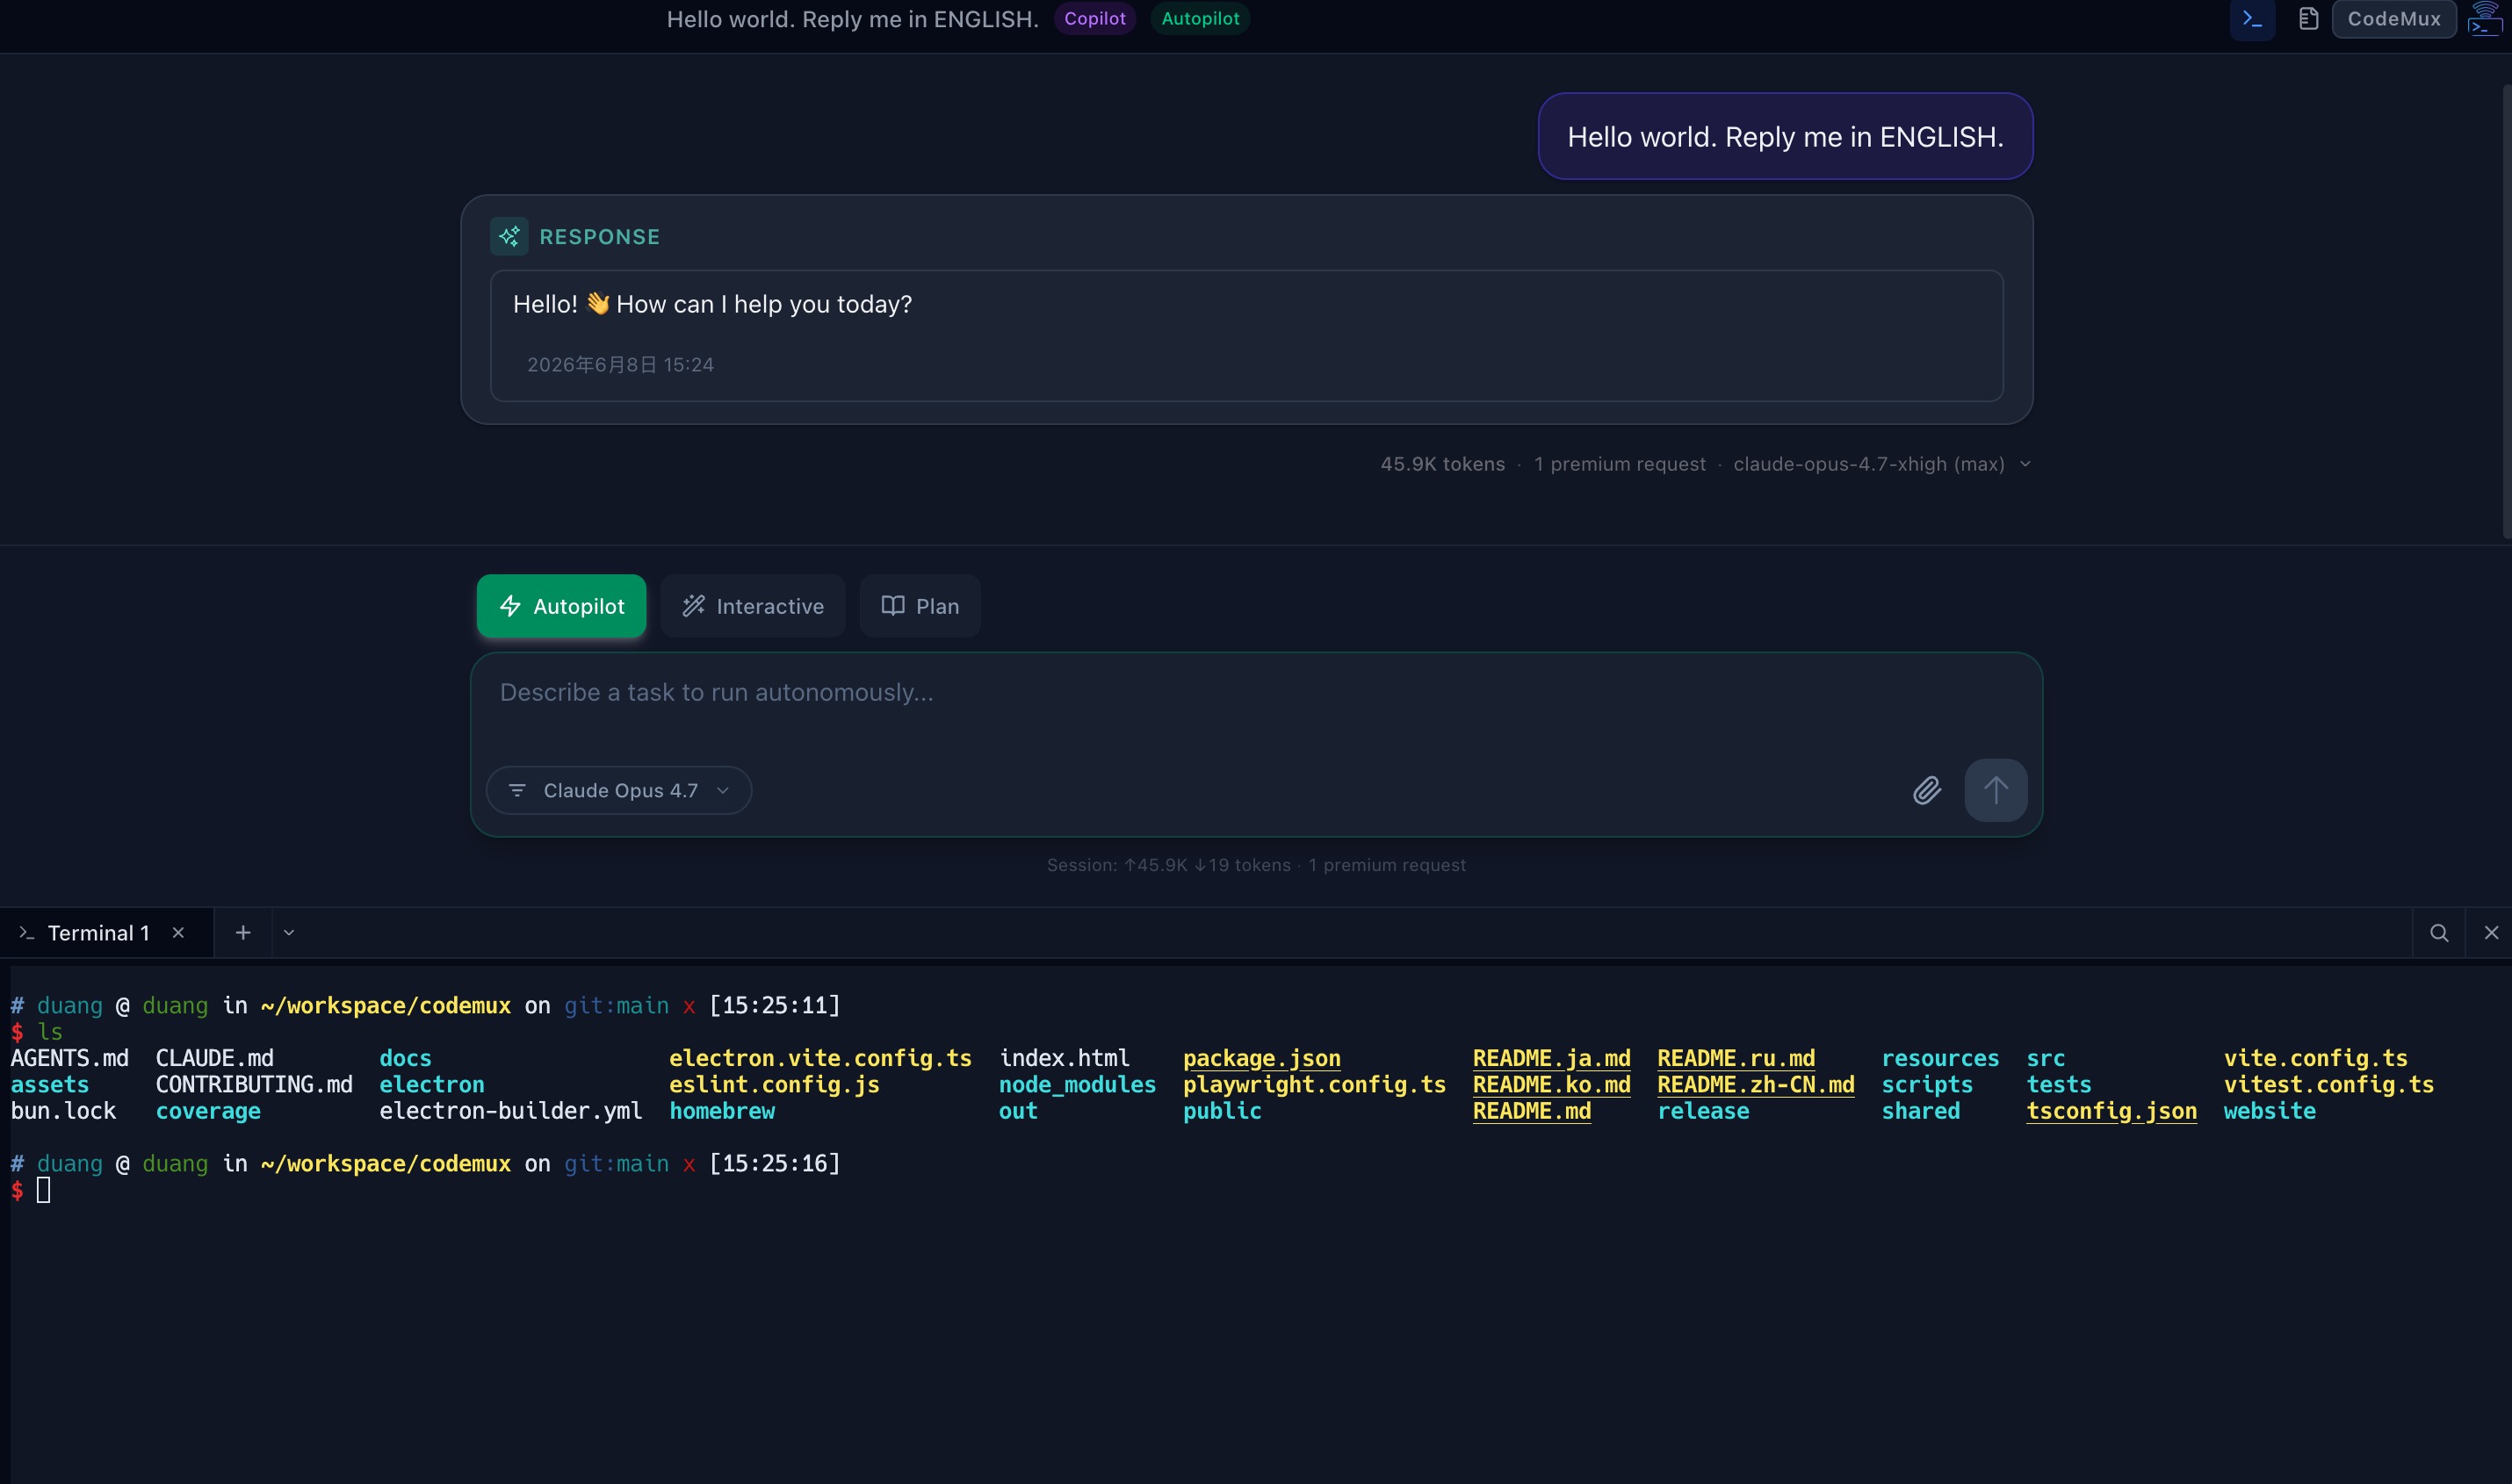Screen dimensions: 2512x1484
Task: Close the terminal panel
Action: [2491, 933]
